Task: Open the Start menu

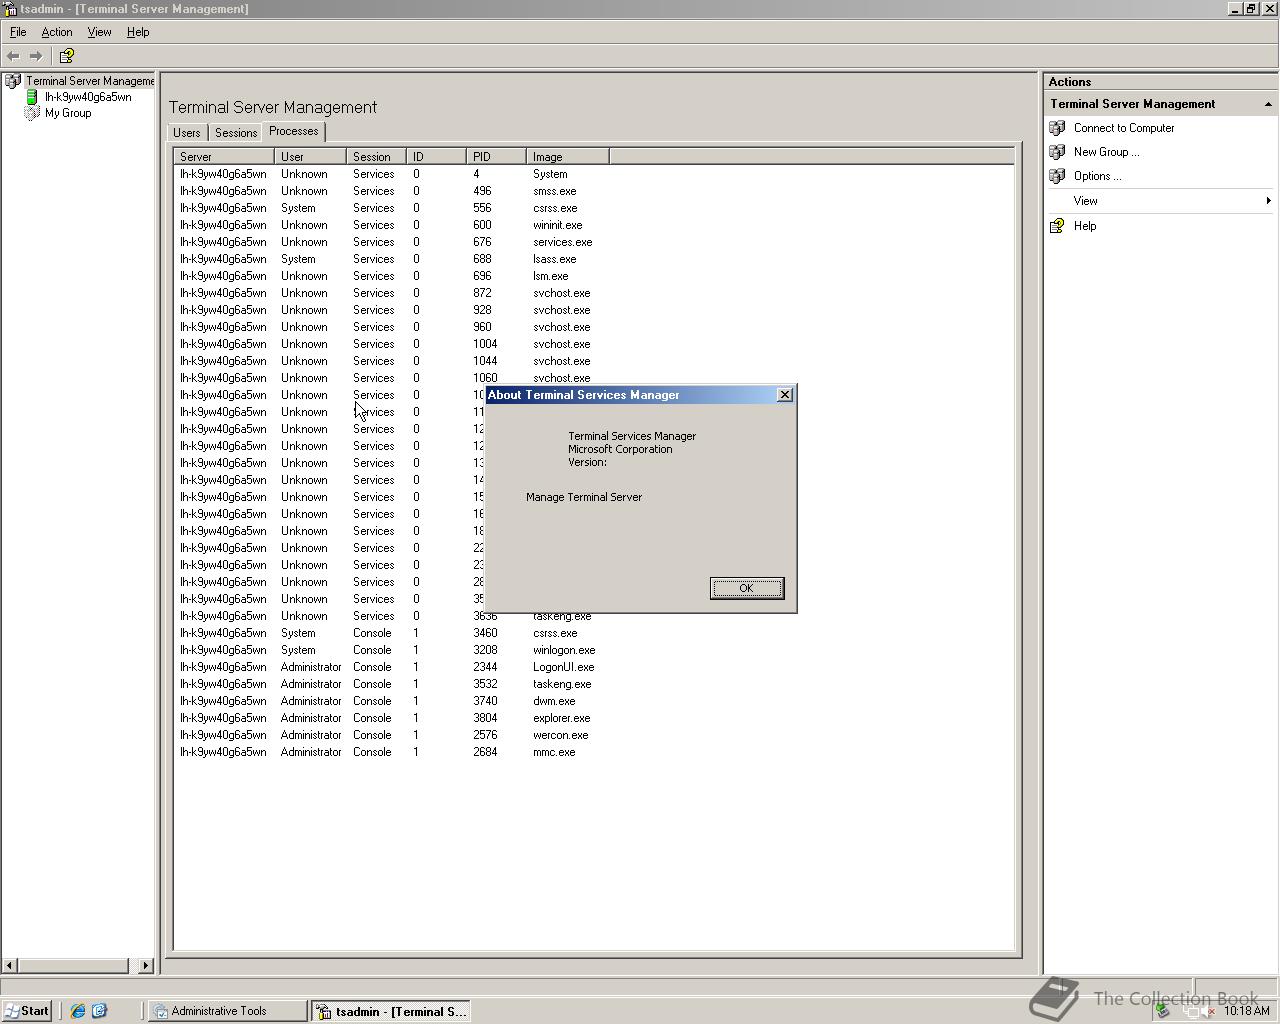Action: (27, 1011)
